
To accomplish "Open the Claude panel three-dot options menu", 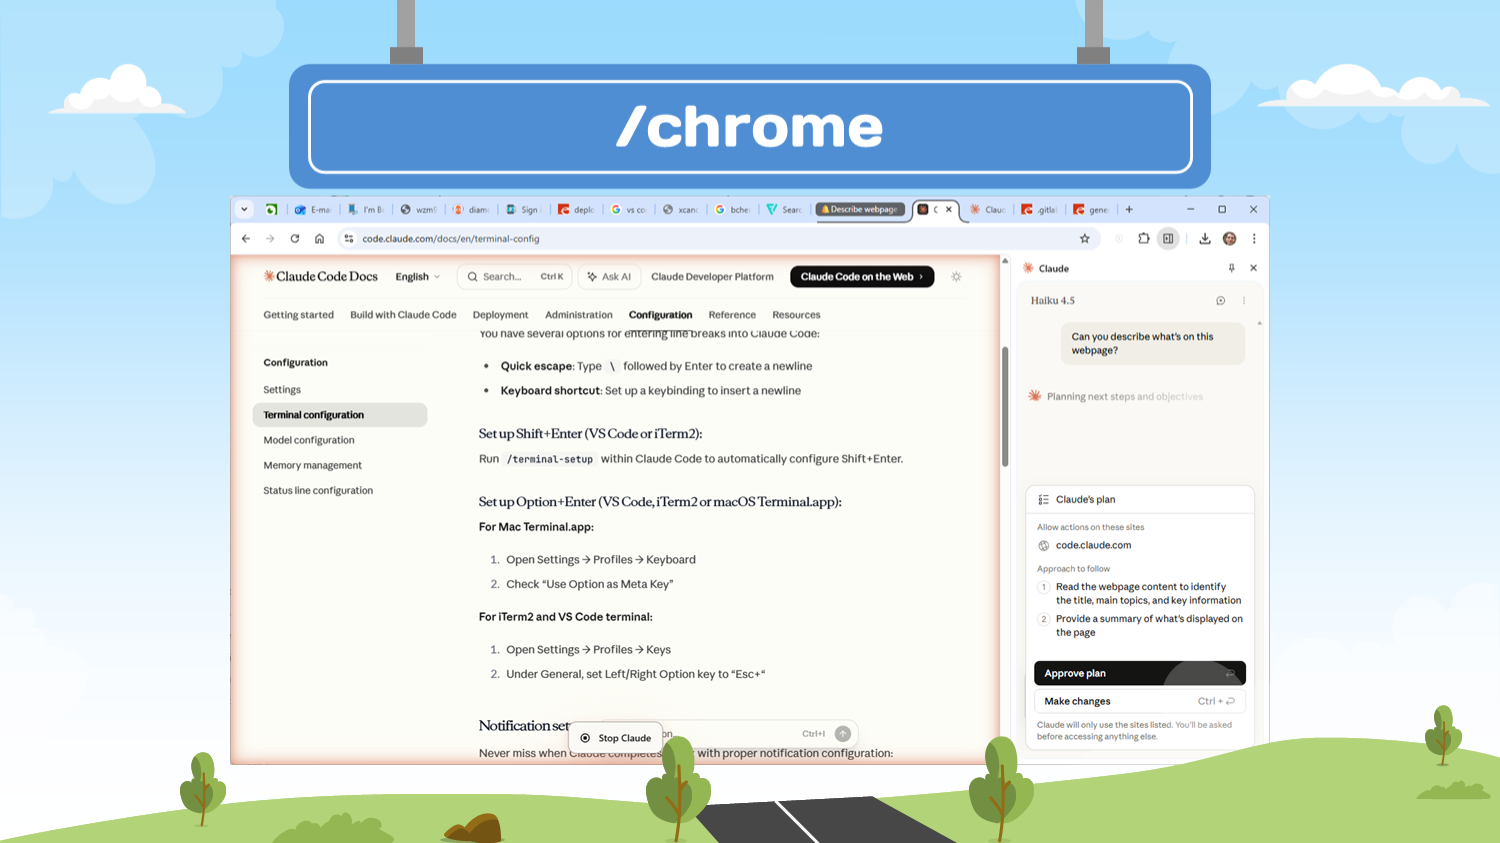I will click(x=1244, y=301).
